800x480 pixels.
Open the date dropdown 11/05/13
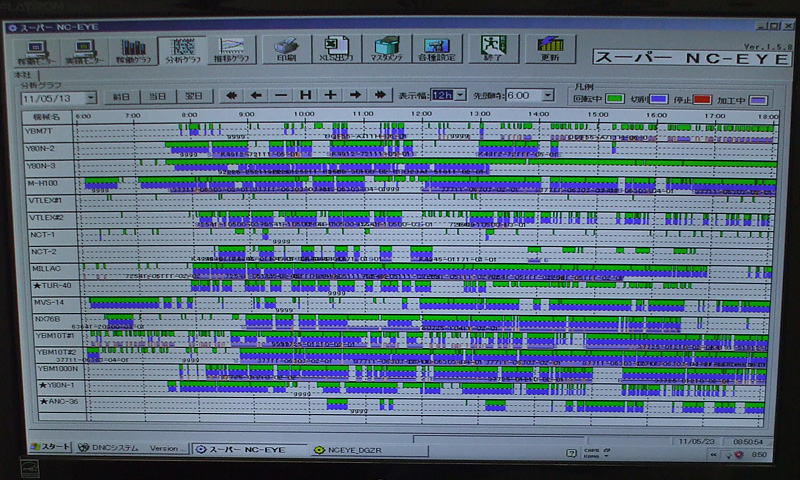91,97
